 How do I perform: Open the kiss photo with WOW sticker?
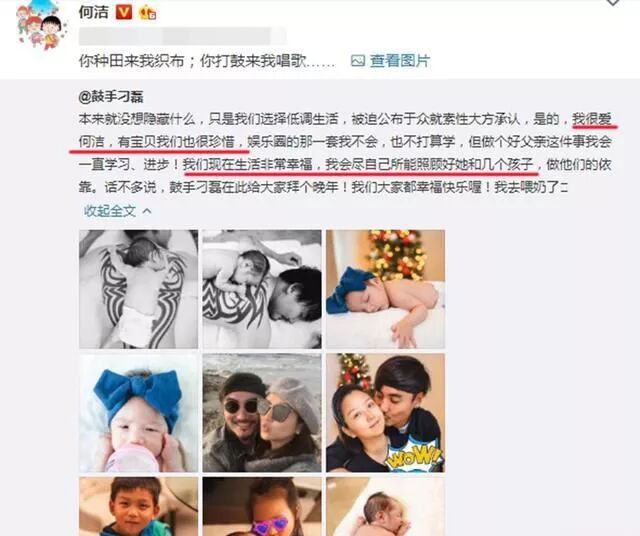(385, 413)
